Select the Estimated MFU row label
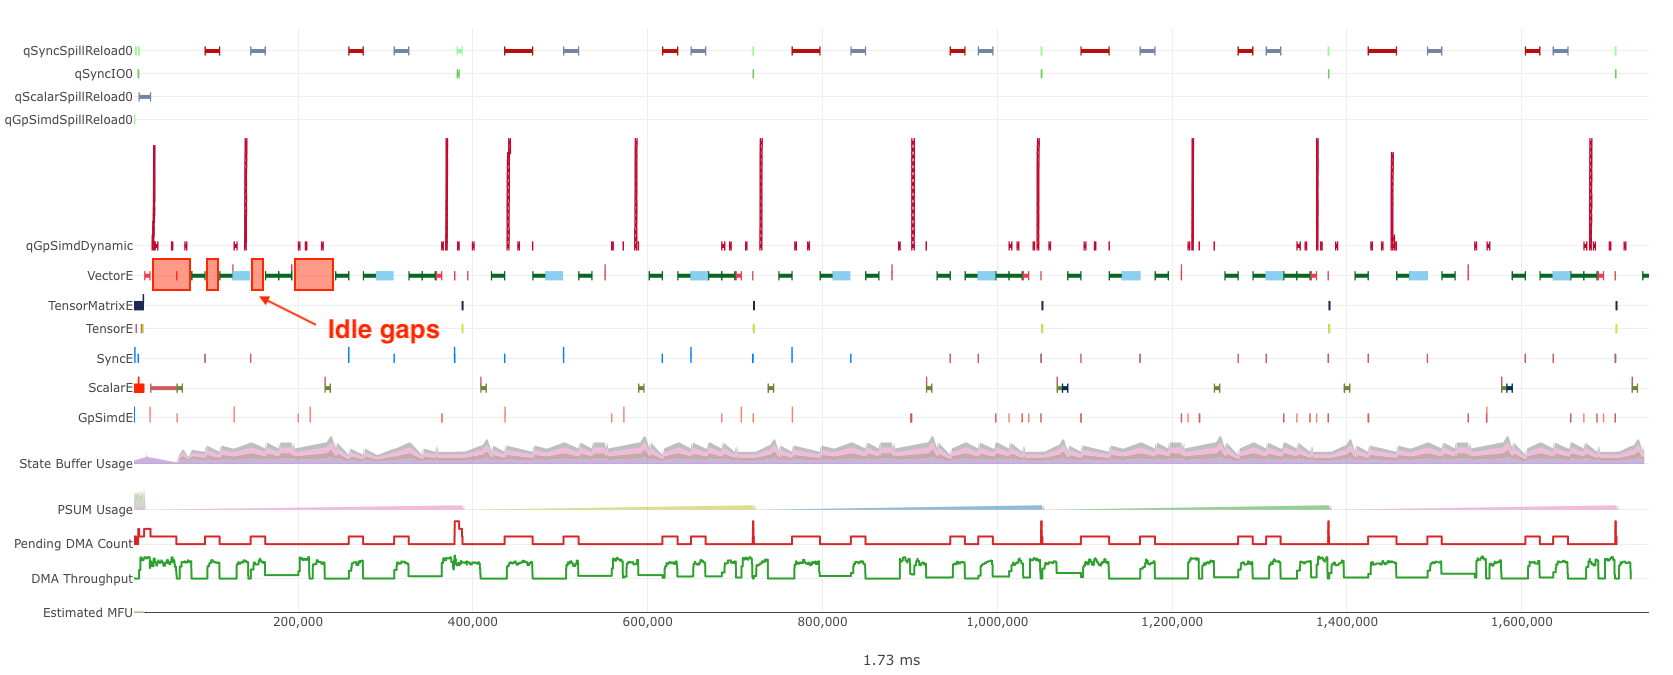The image size is (1673, 675). pos(87,613)
